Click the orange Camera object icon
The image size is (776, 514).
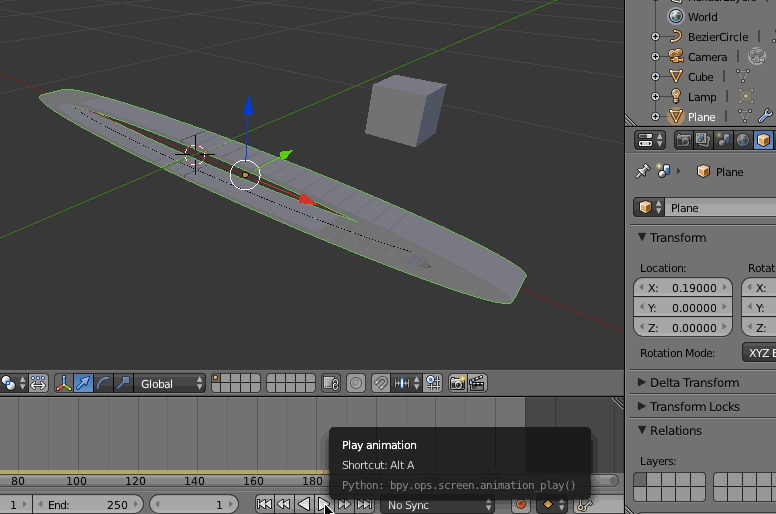click(676, 56)
